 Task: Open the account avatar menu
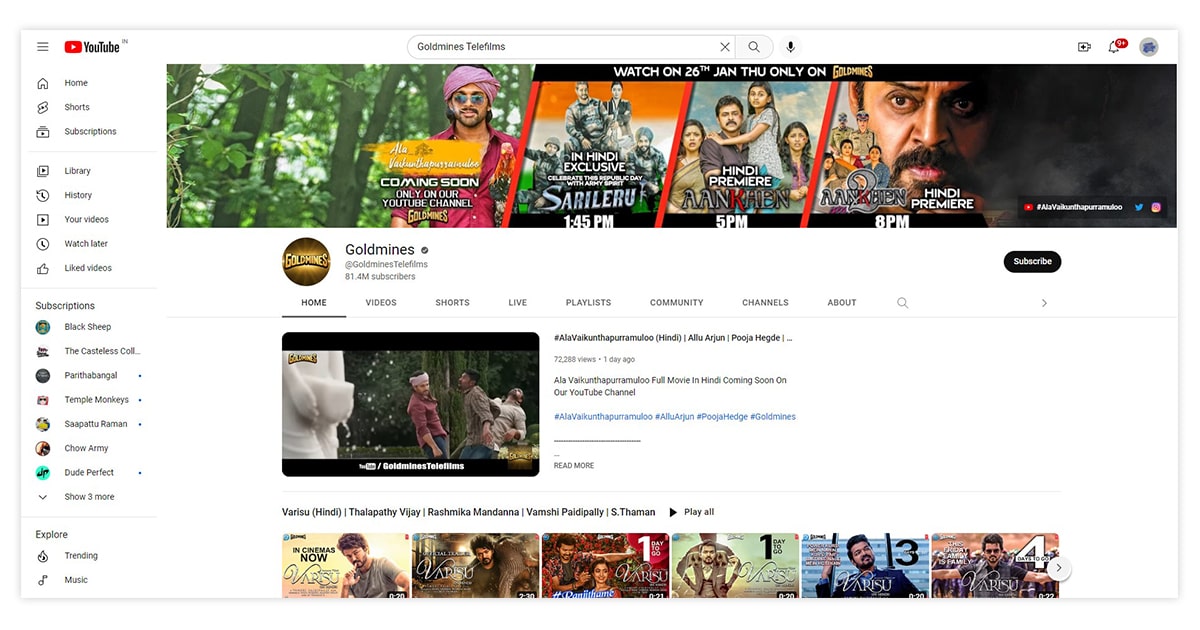tap(1149, 47)
